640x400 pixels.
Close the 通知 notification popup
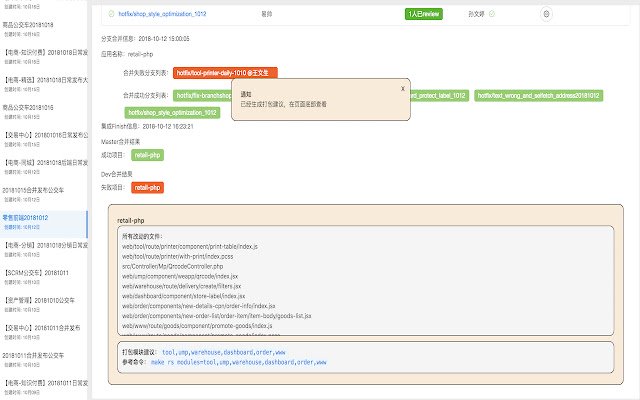(403, 89)
